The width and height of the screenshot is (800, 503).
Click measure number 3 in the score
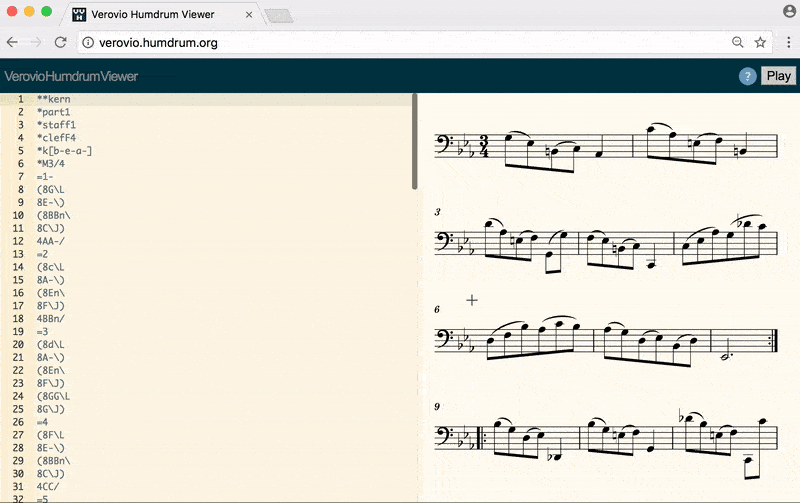437,212
